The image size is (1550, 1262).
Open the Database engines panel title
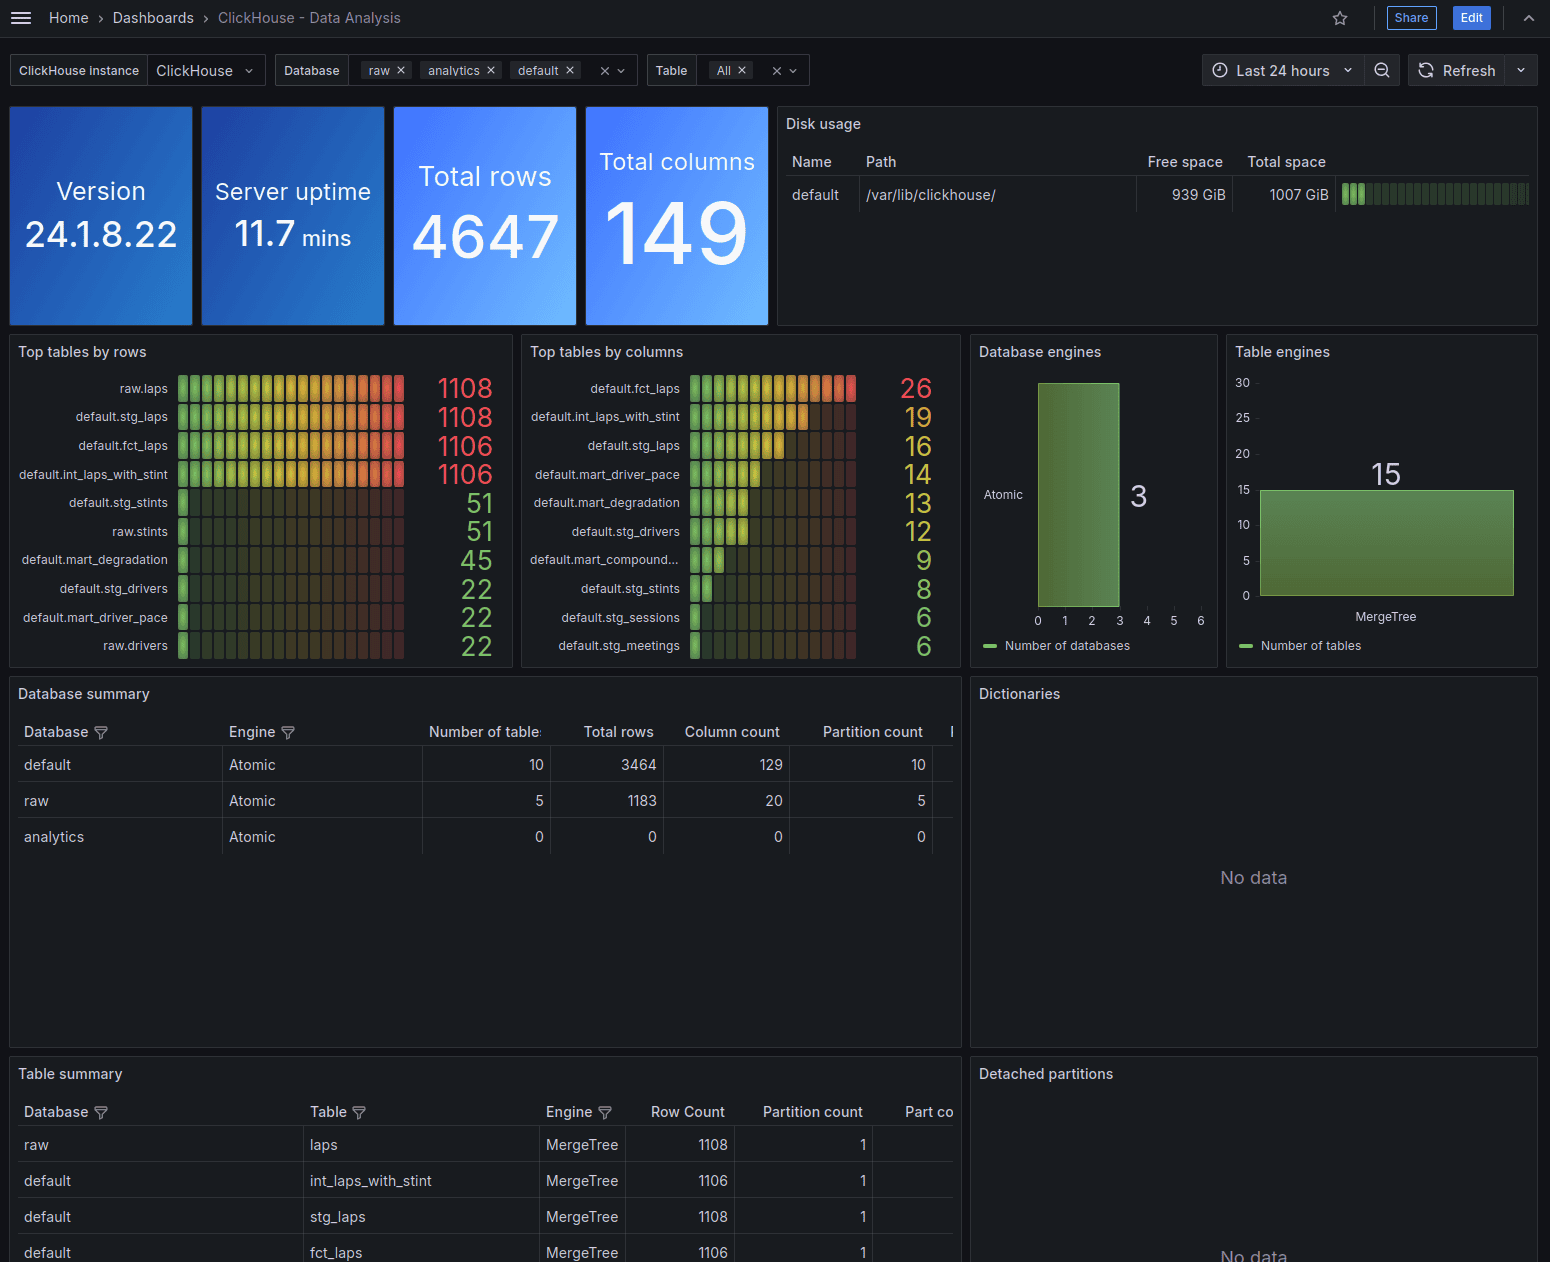pyautogui.click(x=1040, y=352)
